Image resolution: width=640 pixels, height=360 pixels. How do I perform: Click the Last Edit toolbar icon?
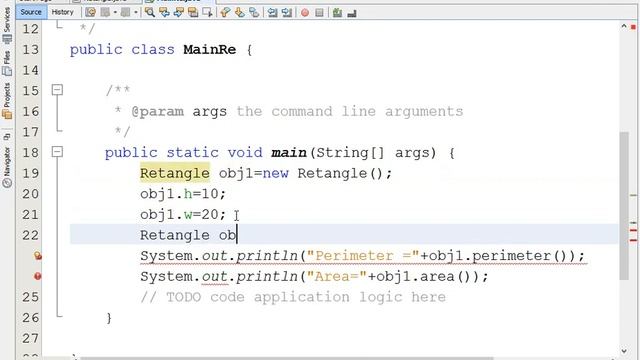tap(91, 12)
